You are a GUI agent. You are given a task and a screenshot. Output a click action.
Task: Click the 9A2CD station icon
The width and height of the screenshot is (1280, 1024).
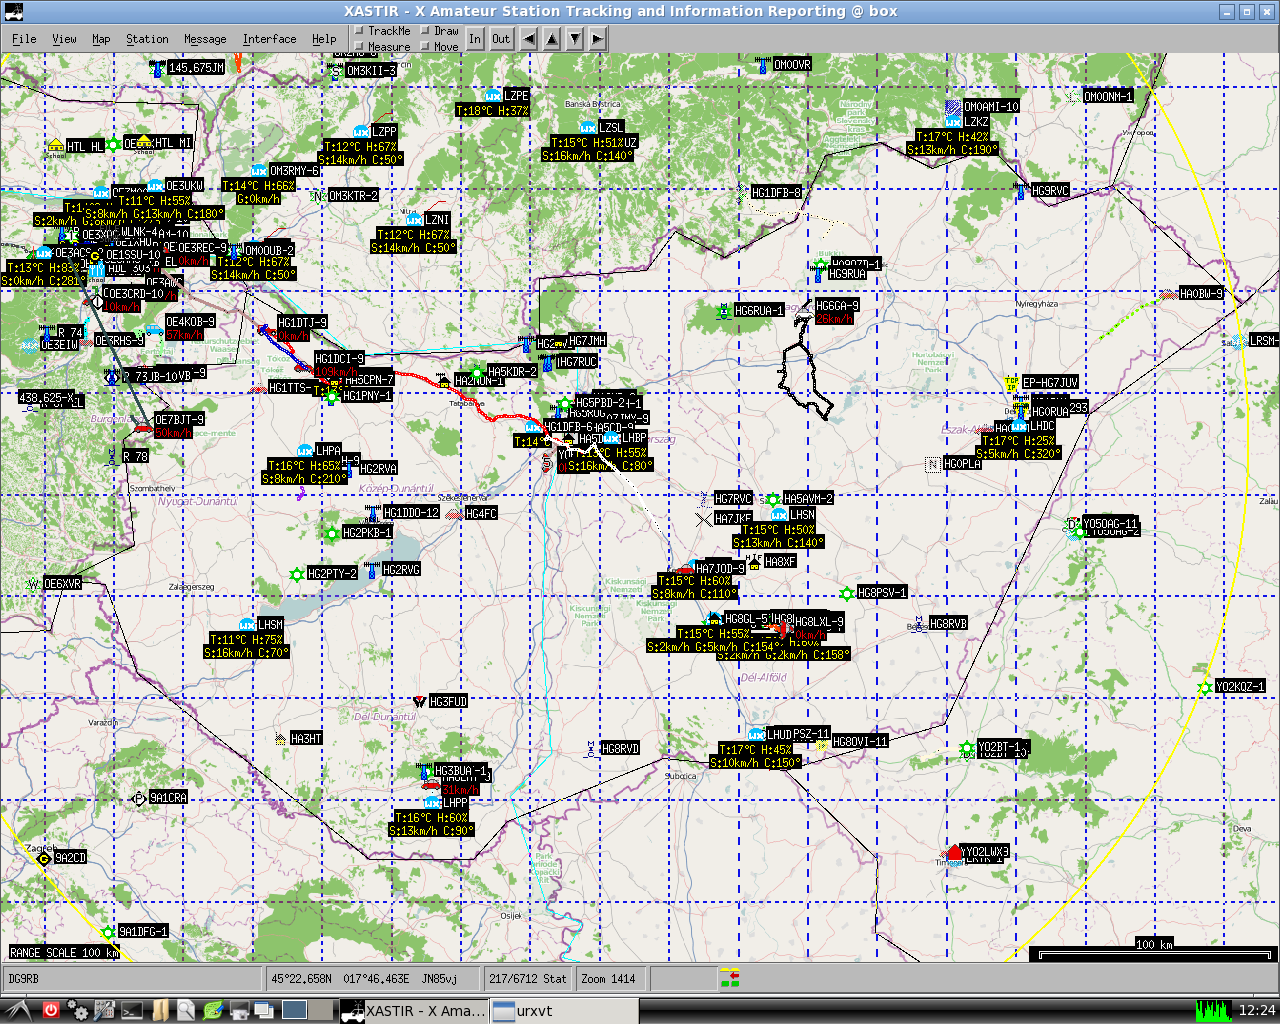(43, 858)
